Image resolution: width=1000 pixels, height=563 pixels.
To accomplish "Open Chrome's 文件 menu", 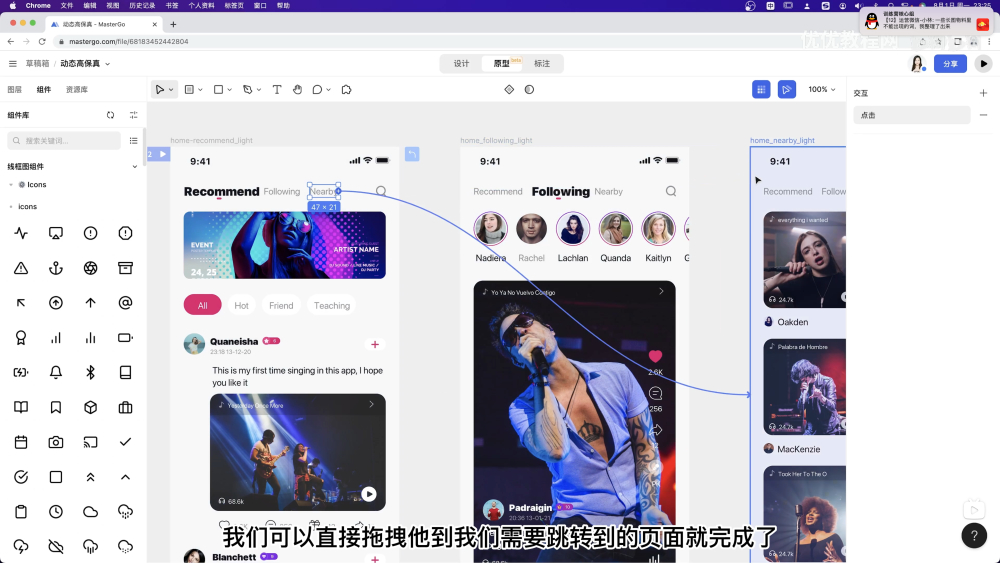I will [x=66, y=6].
